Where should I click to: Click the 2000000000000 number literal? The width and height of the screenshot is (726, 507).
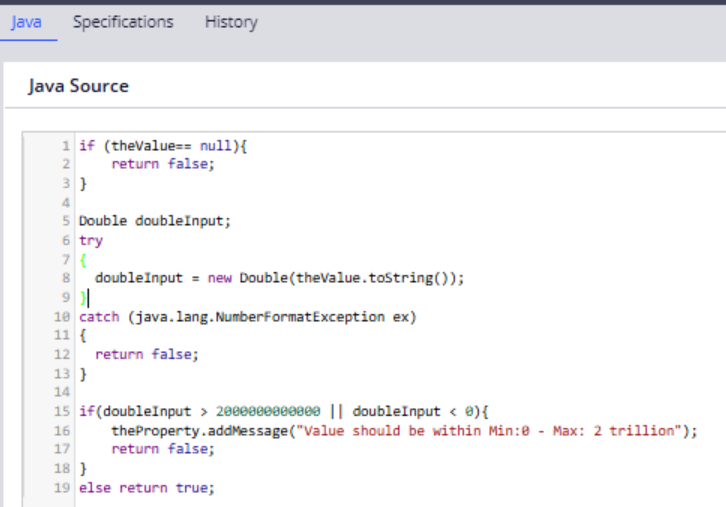click(x=268, y=412)
